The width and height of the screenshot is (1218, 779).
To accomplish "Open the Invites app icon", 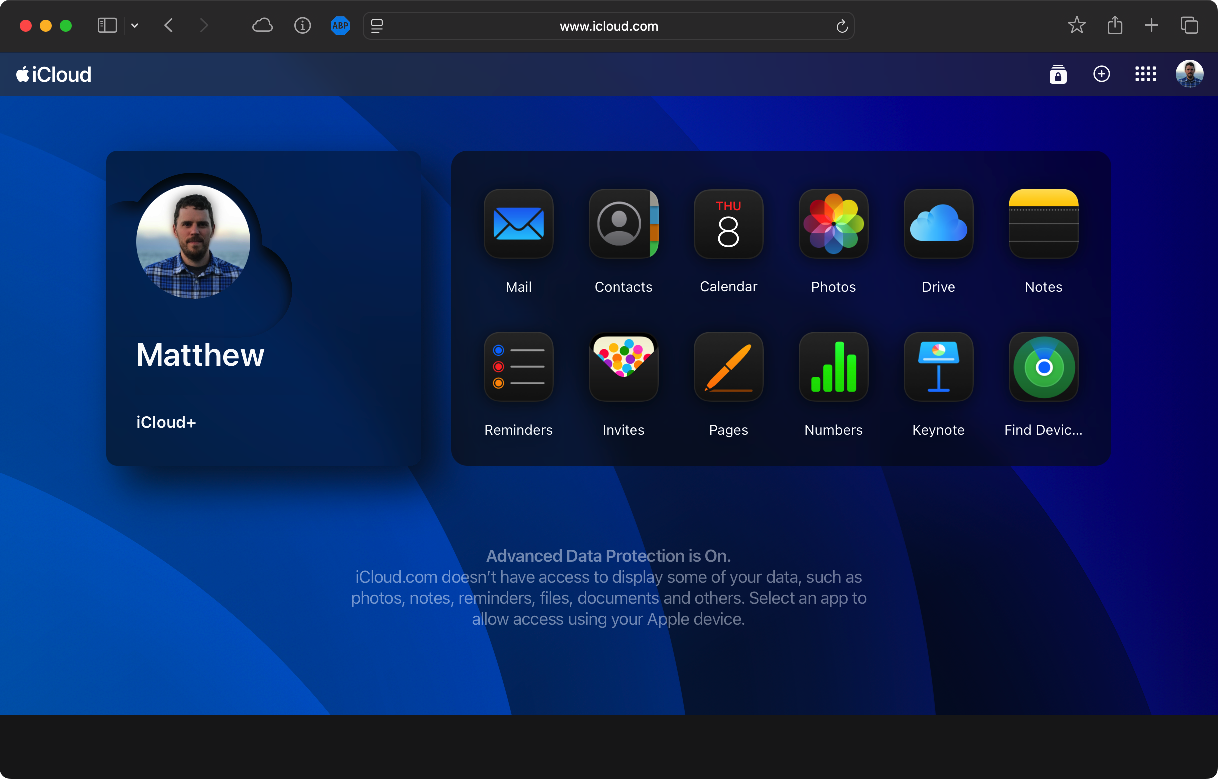I will (x=623, y=367).
